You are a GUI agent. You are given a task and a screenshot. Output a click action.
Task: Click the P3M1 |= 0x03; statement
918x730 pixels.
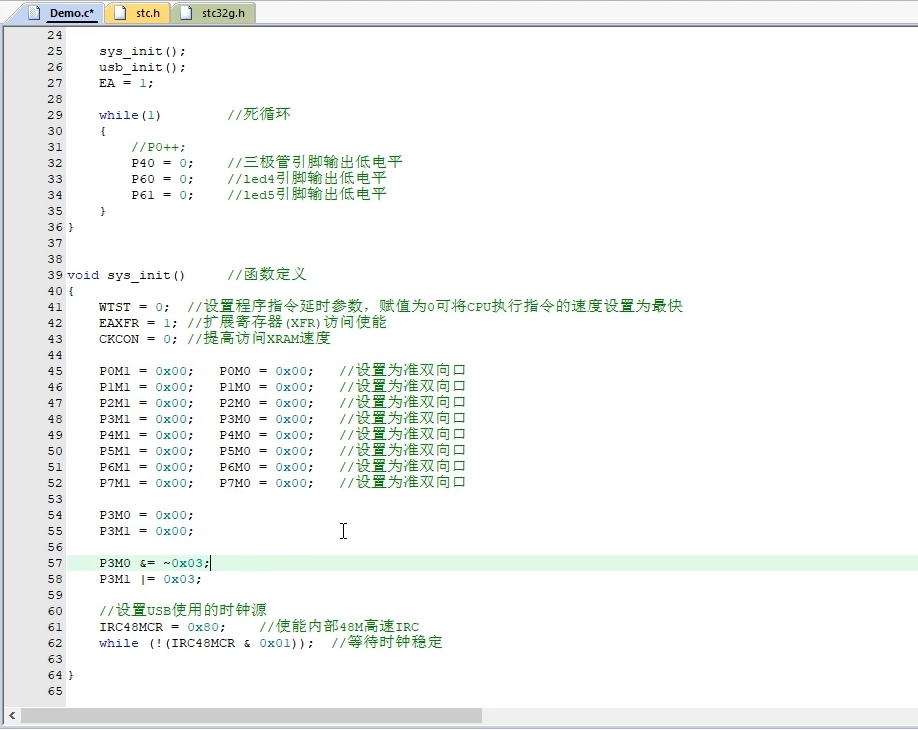[x=150, y=579]
